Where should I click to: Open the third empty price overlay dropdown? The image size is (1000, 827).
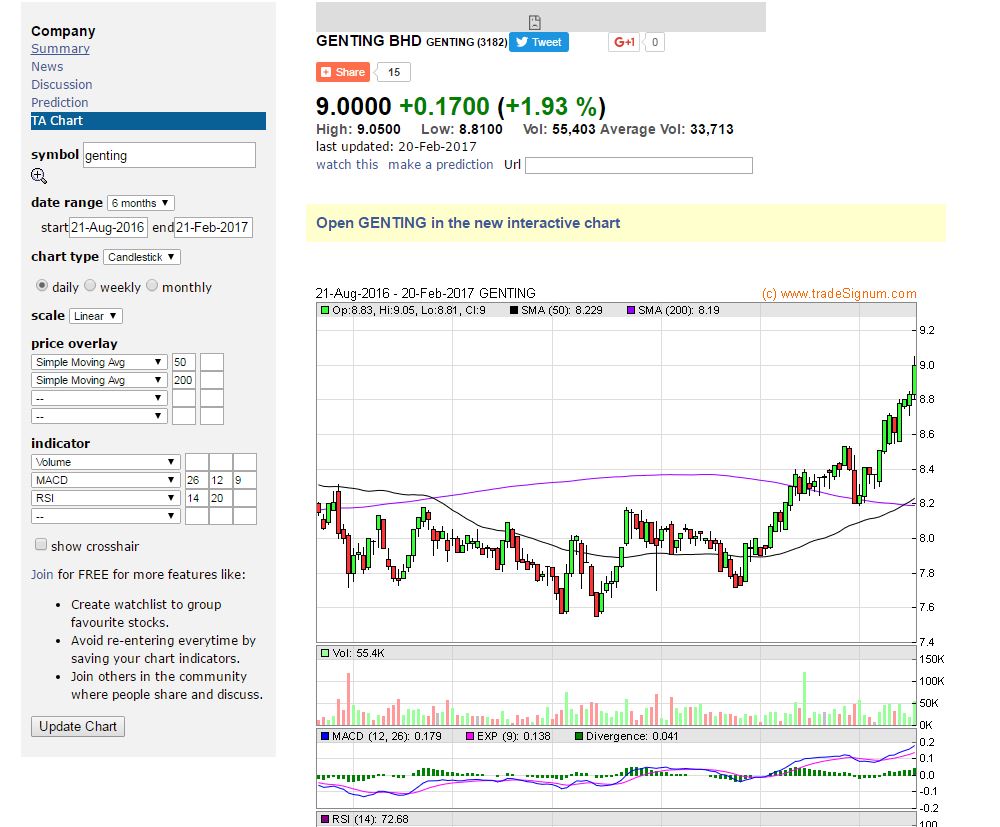[x=99, y=399]
